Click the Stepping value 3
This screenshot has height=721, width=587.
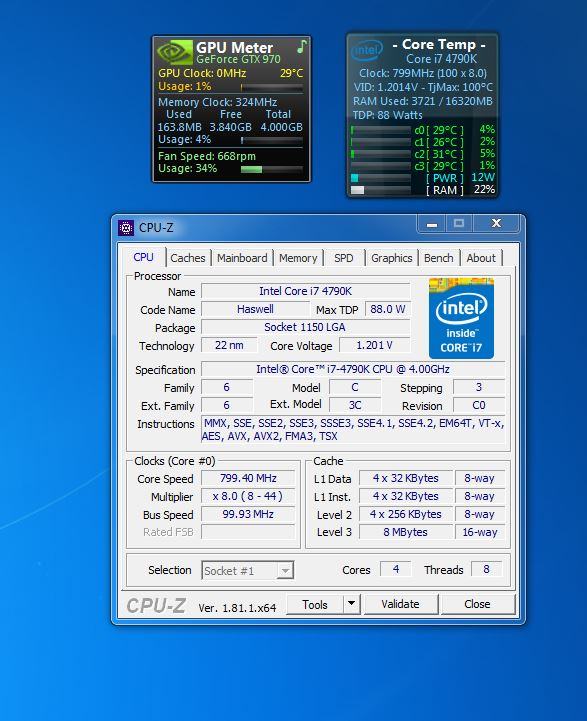point(479,387)
